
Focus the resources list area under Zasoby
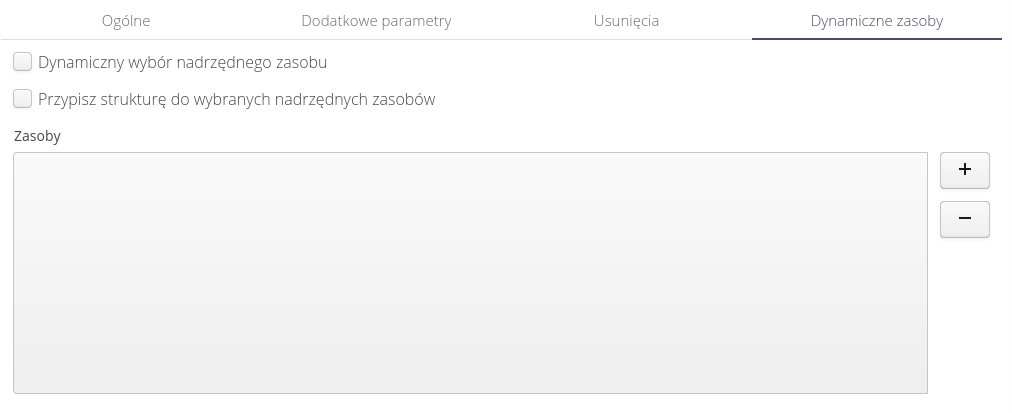pos(470,272)
